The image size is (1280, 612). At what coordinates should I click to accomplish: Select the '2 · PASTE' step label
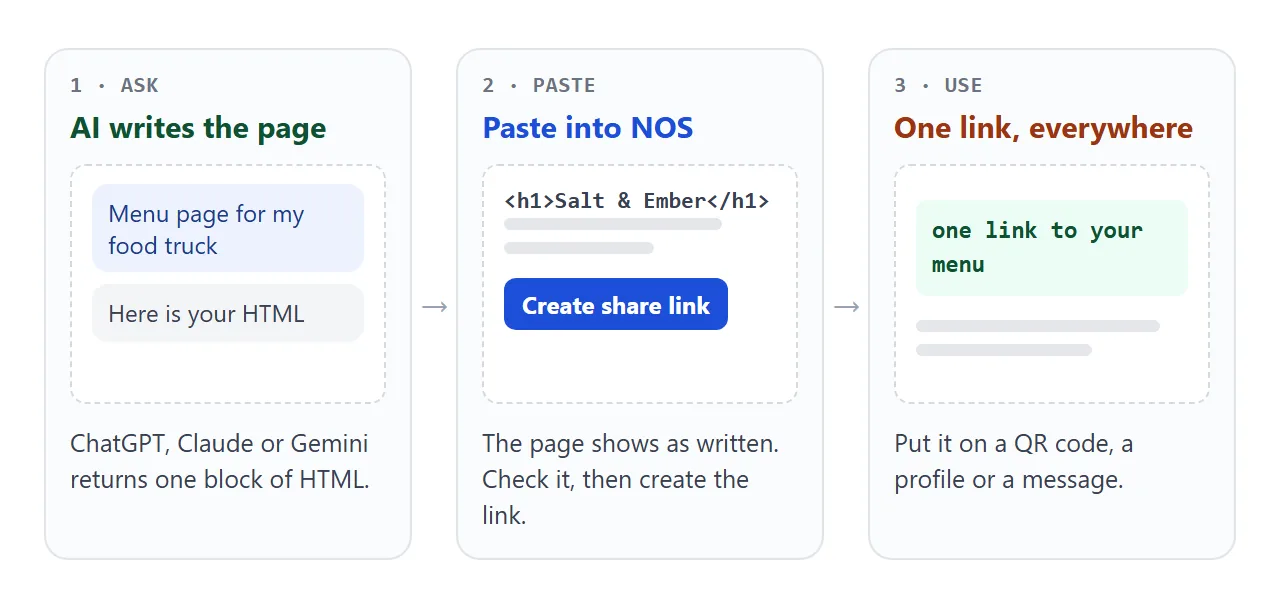point(539,85)
